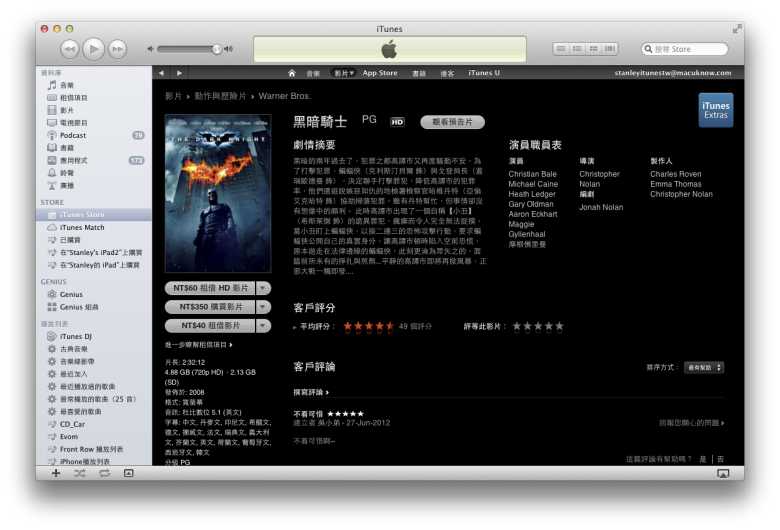The height and width of the screenshot is (530, 780).
Task: Select iTunes Store in the sidebar
Action: coord(94,214)
